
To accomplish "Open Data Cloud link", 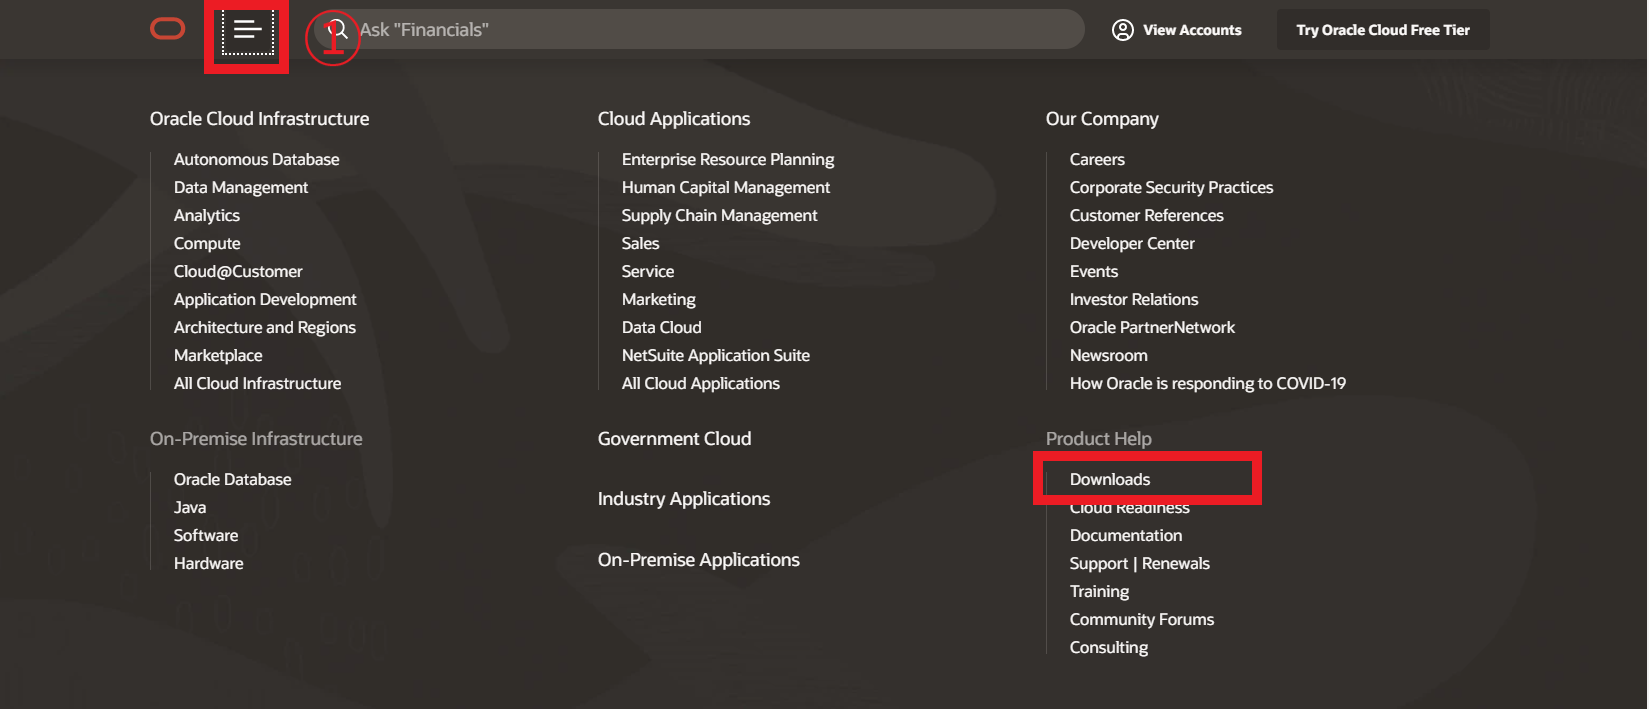I will coord(662,327).
